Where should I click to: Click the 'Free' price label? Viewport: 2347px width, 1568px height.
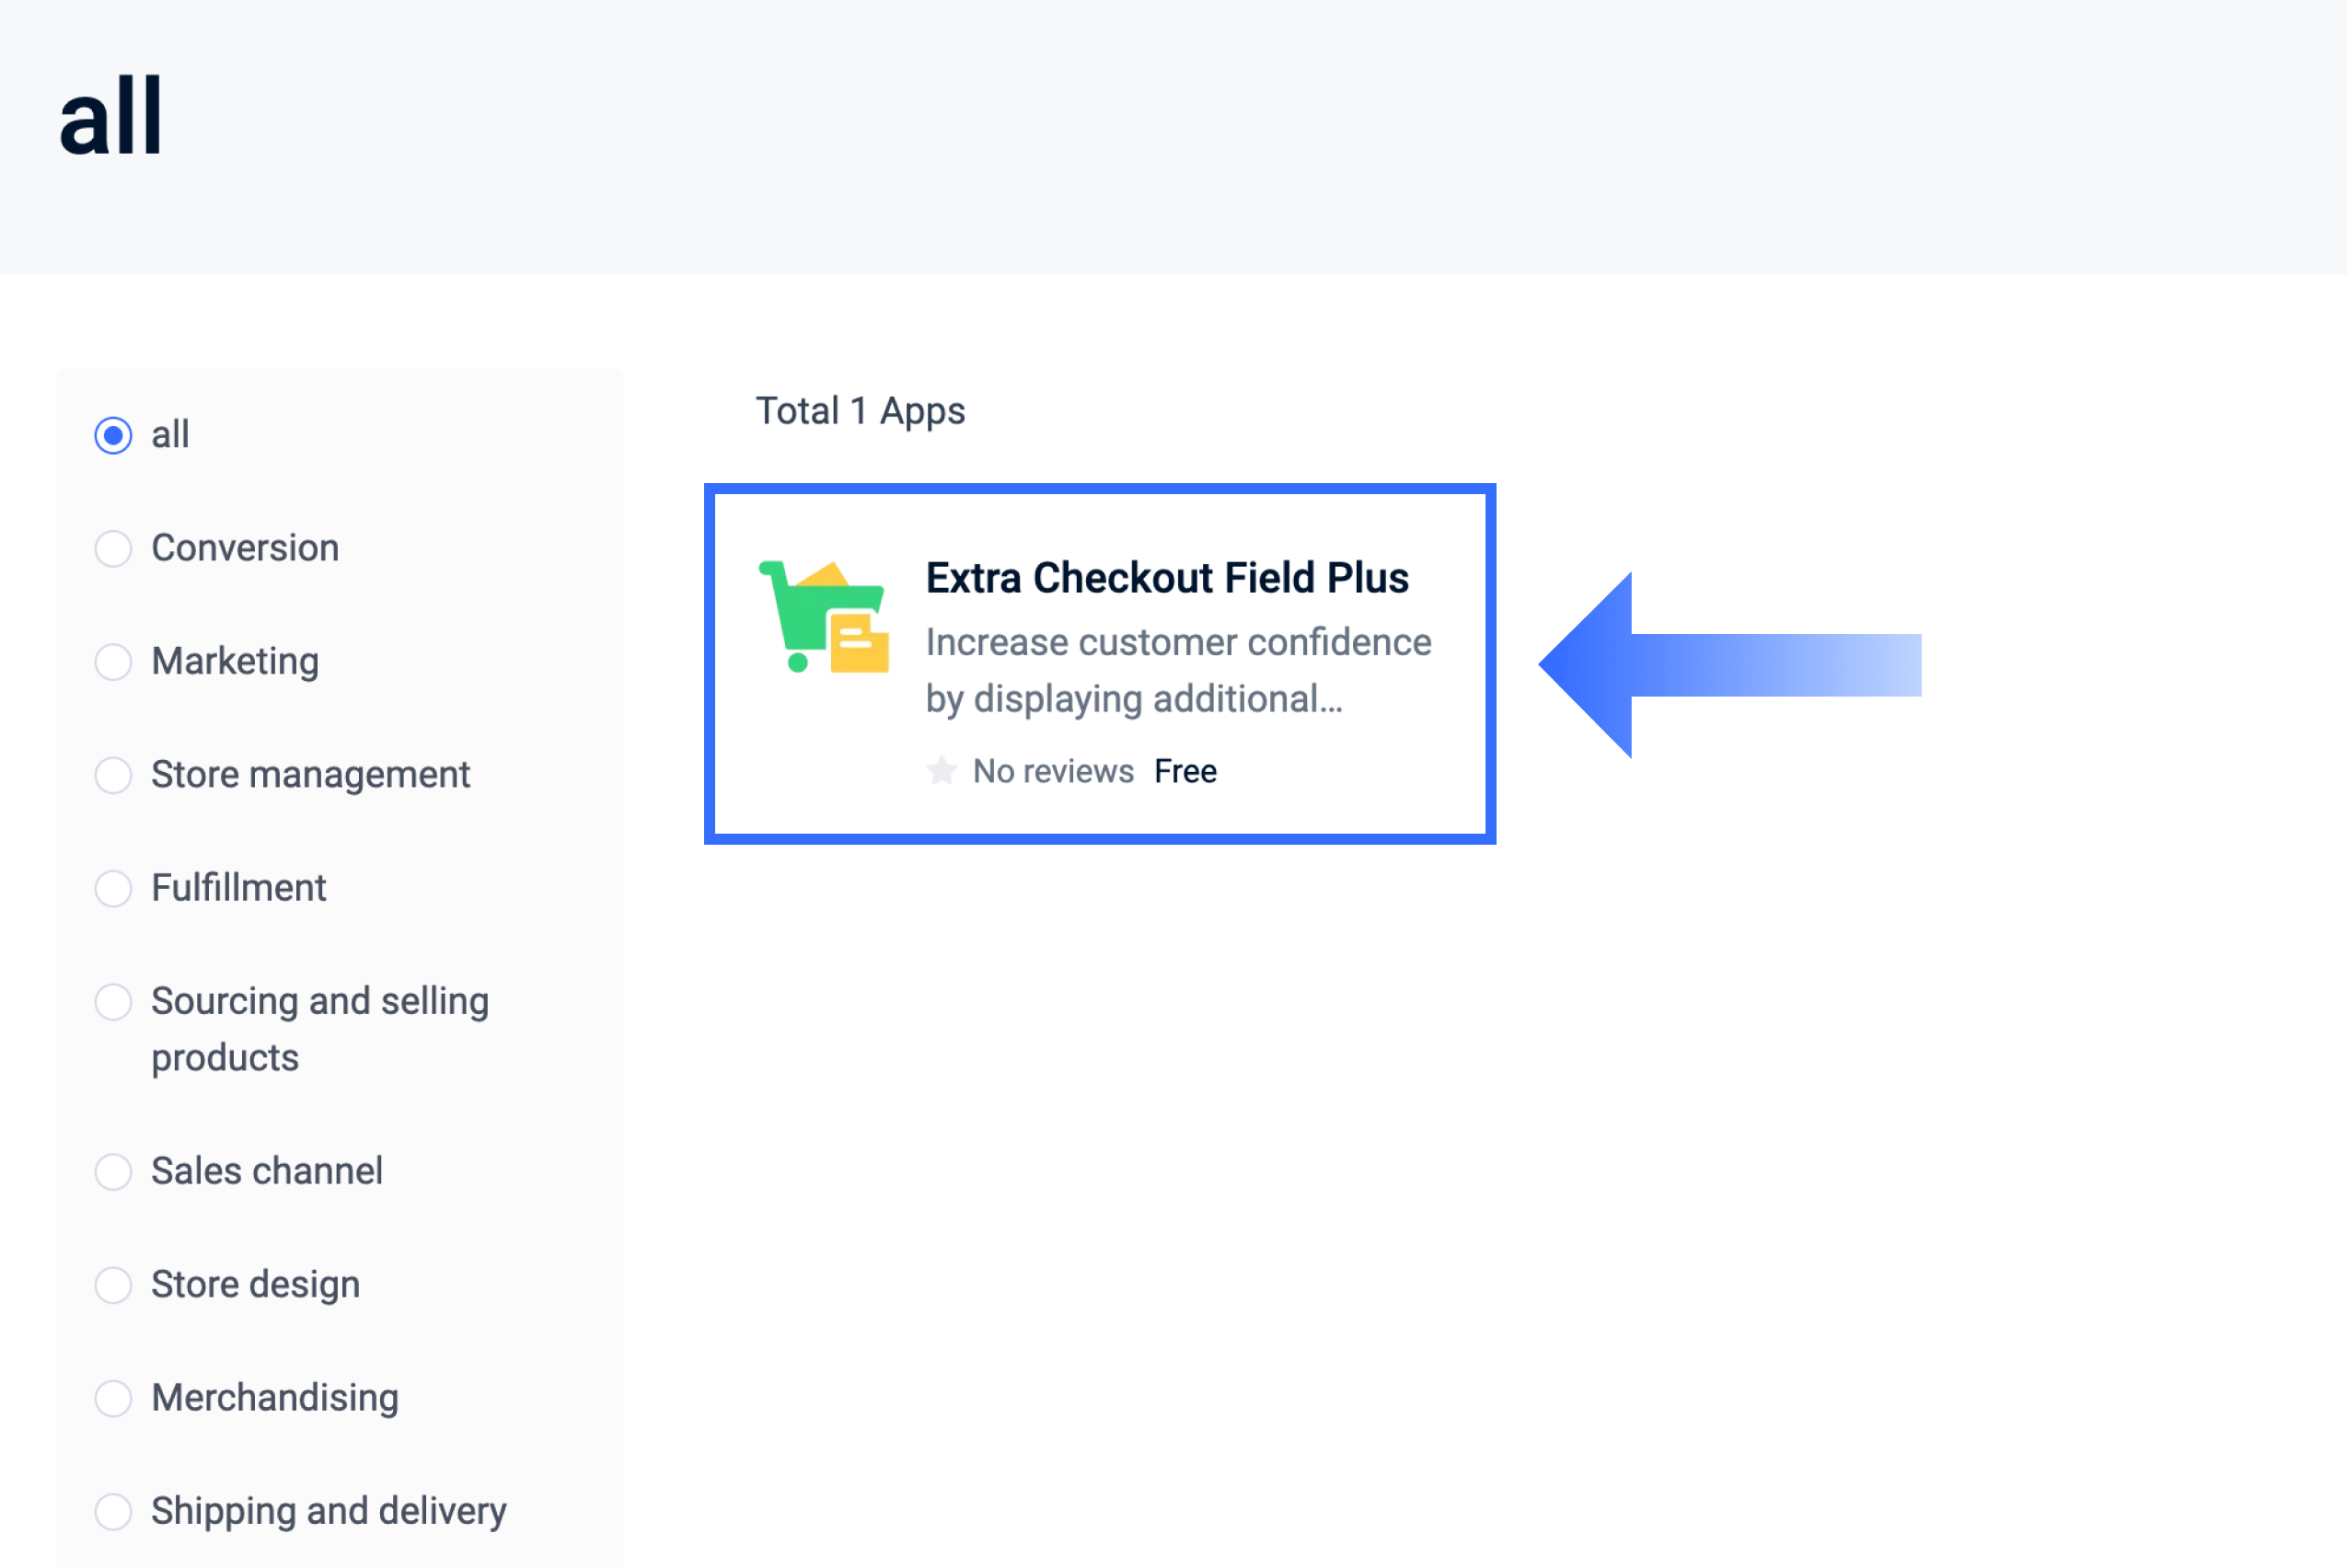(x=1185, y=771)
